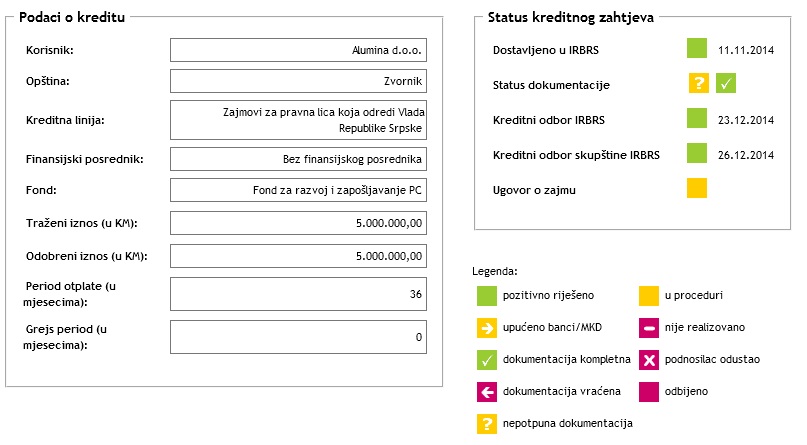Click the legend's 'u proceduri' yellow square

tap(649, 295)
